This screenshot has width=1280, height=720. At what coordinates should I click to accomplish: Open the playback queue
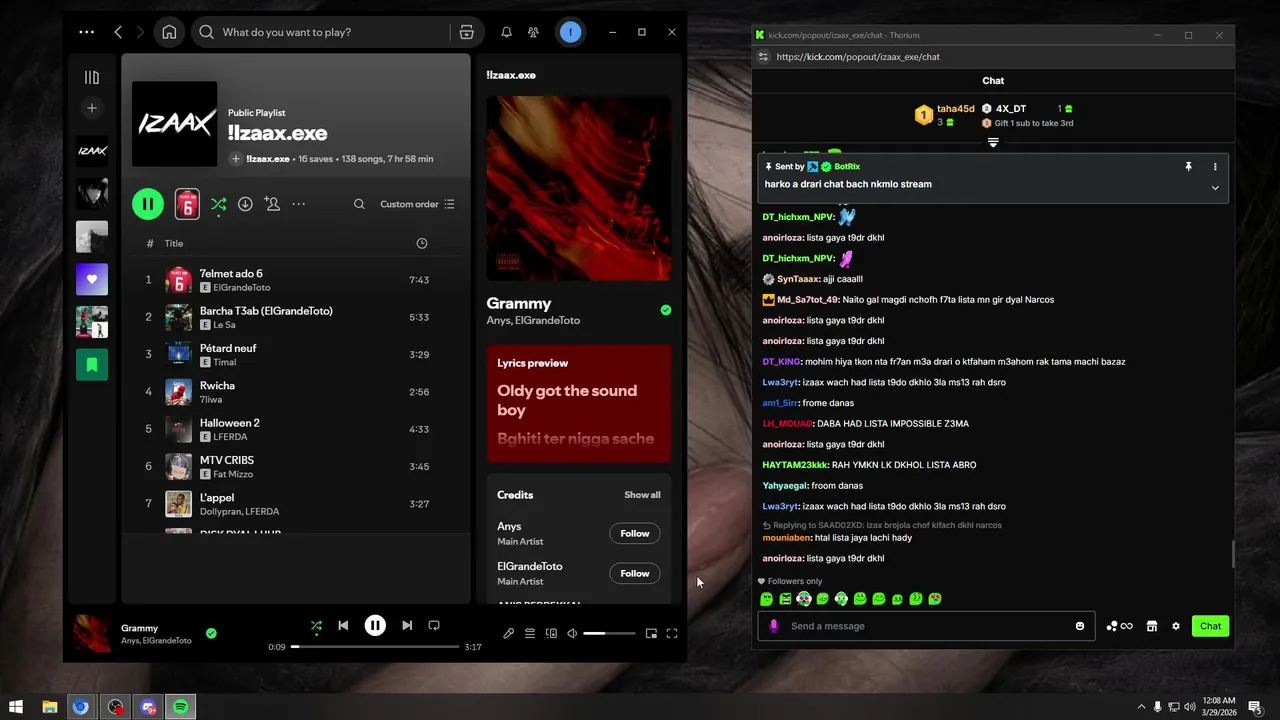click(x=530, y=633)
